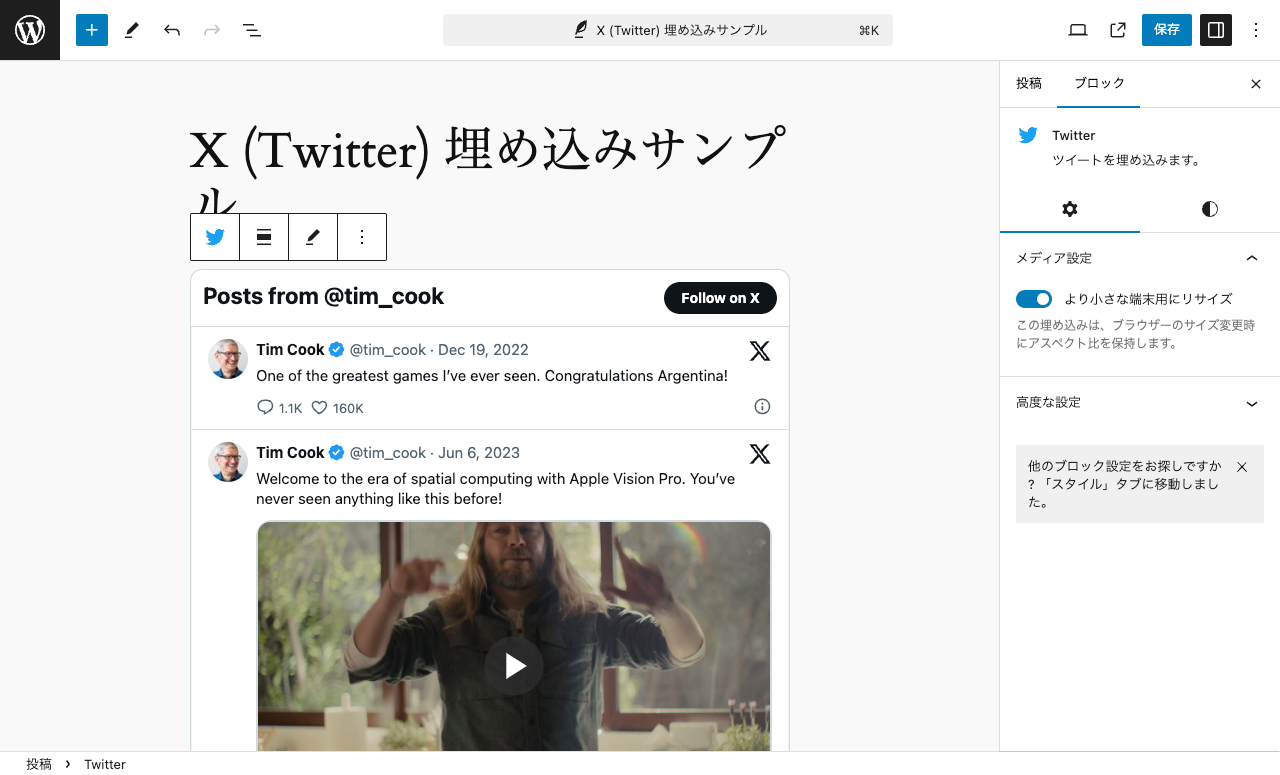Click the Follow on X button
Screen dimensions: 1280x775
[x=720, y=298]
